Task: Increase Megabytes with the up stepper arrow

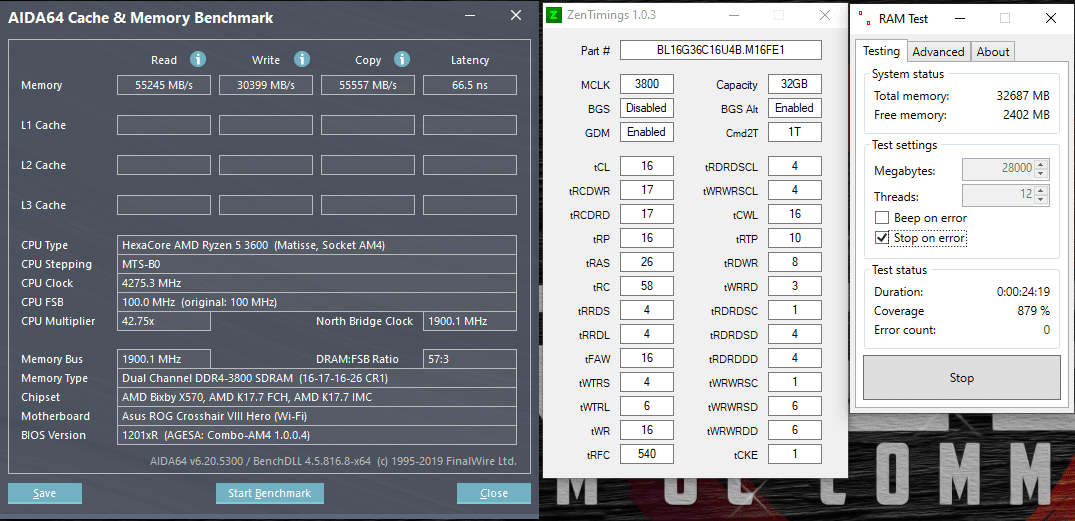Action: [1041, 165]
